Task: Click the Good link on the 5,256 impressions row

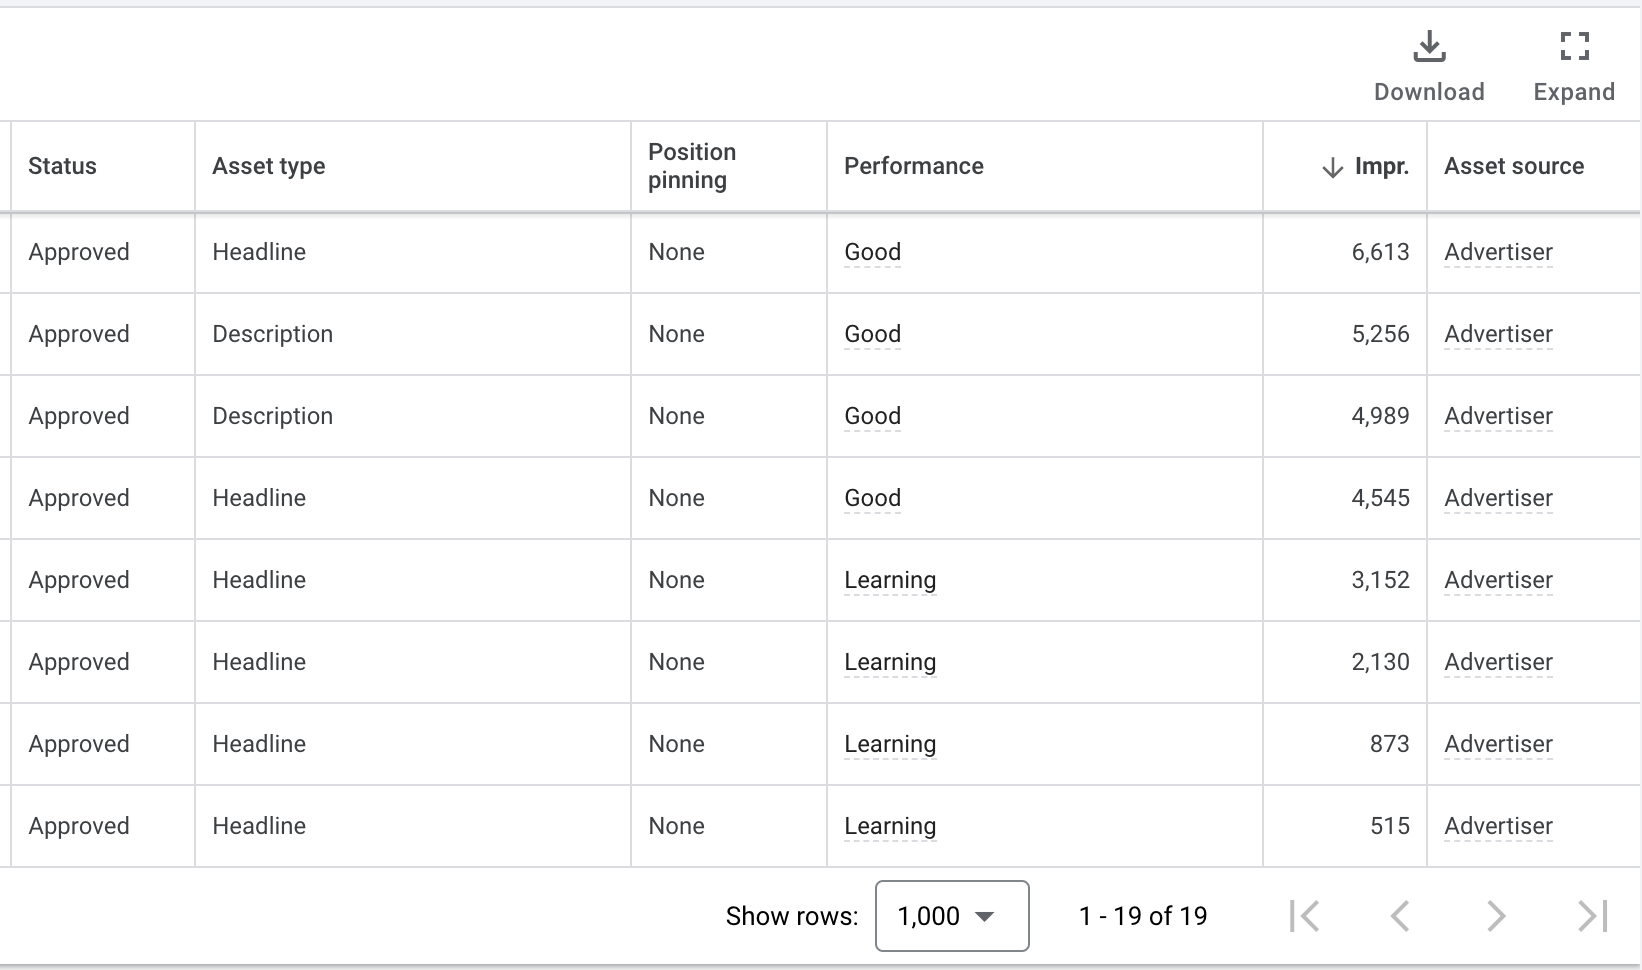Action: pos(871,334)
